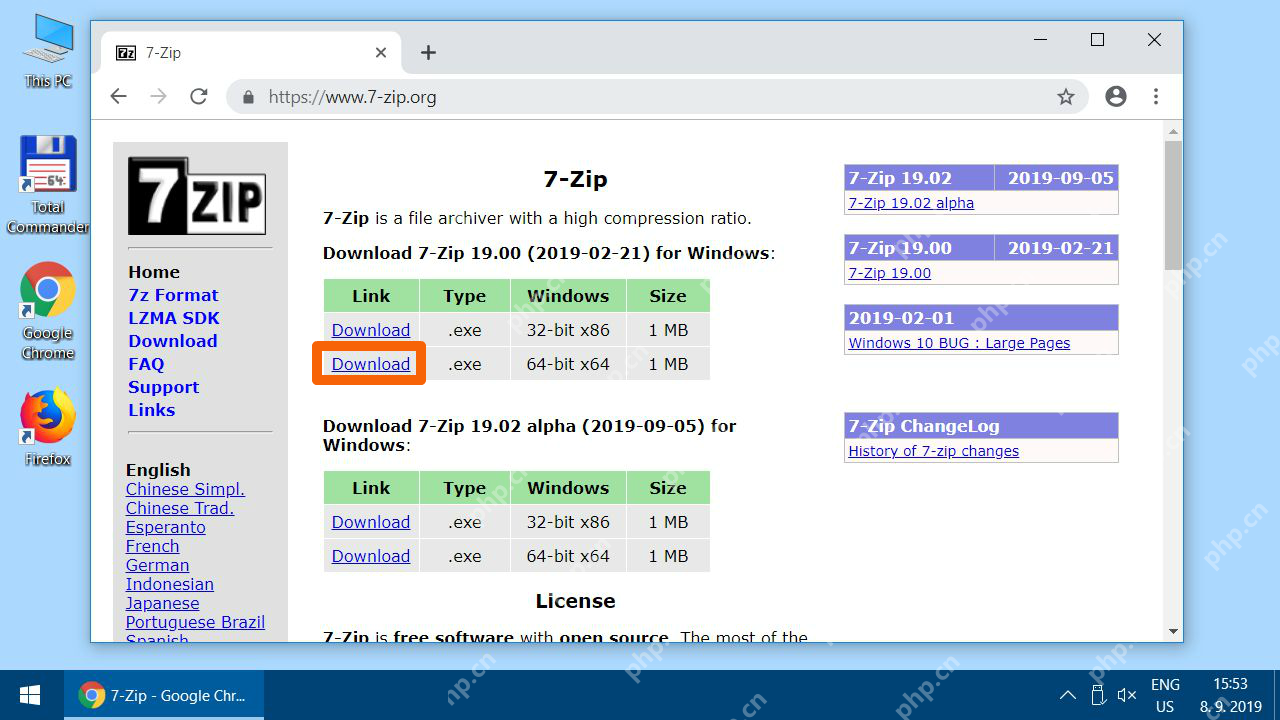Click the page scrollbar down arrow

pos(1173,632)
